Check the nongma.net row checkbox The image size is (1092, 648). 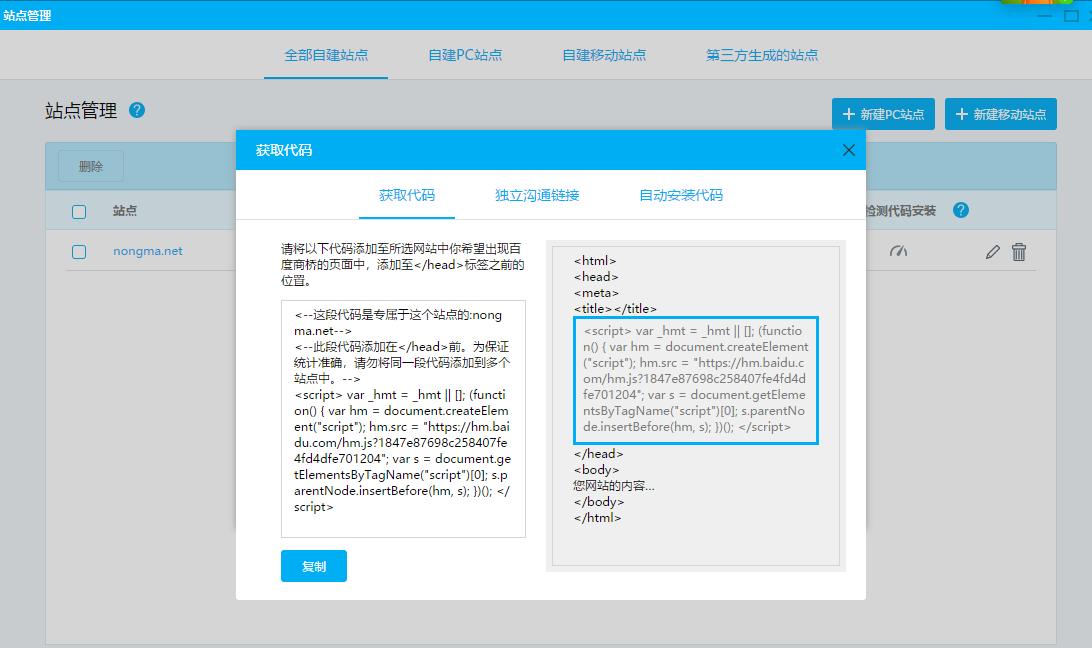click(x=79, y=252)
